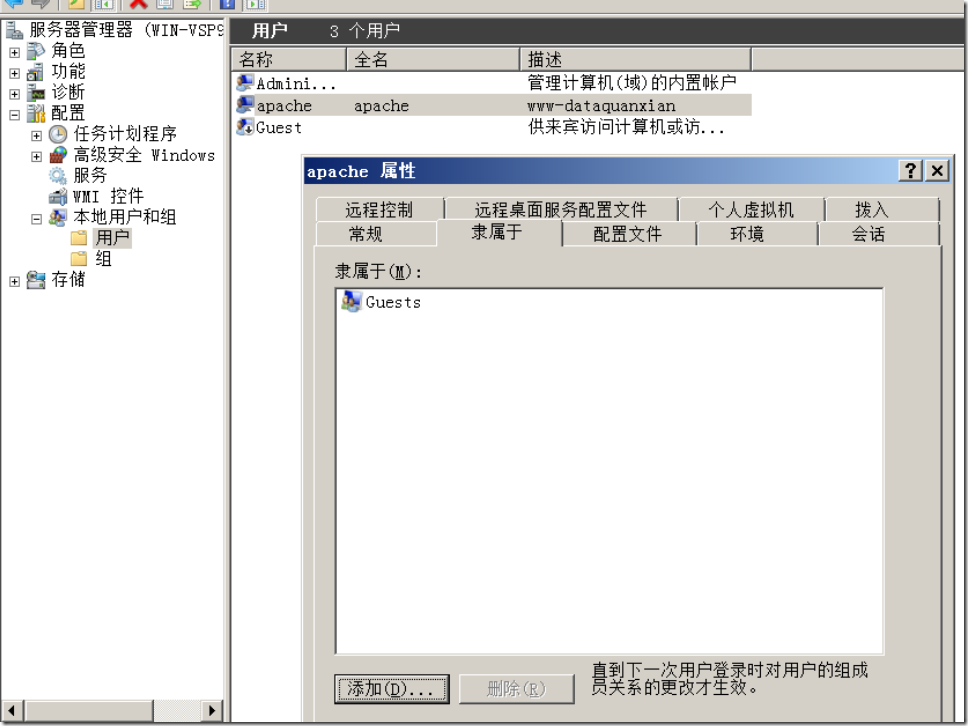Click the WMI 控件 icon
This screenshot has height=726, width=968.
pos(58,197)
